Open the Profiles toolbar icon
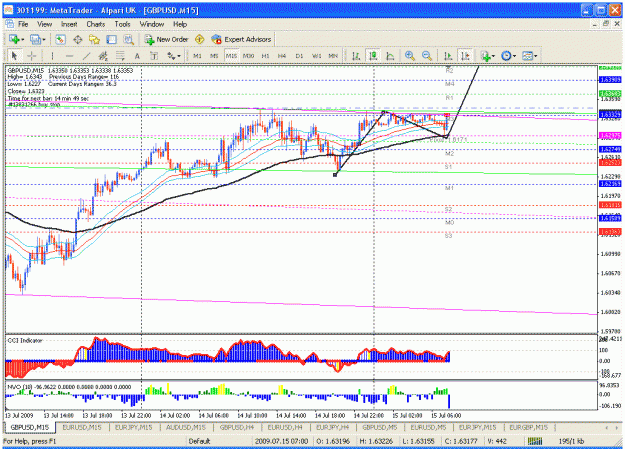Image resolution: width=625 pixels, height=449 pixels. click(x=35, y=39)
